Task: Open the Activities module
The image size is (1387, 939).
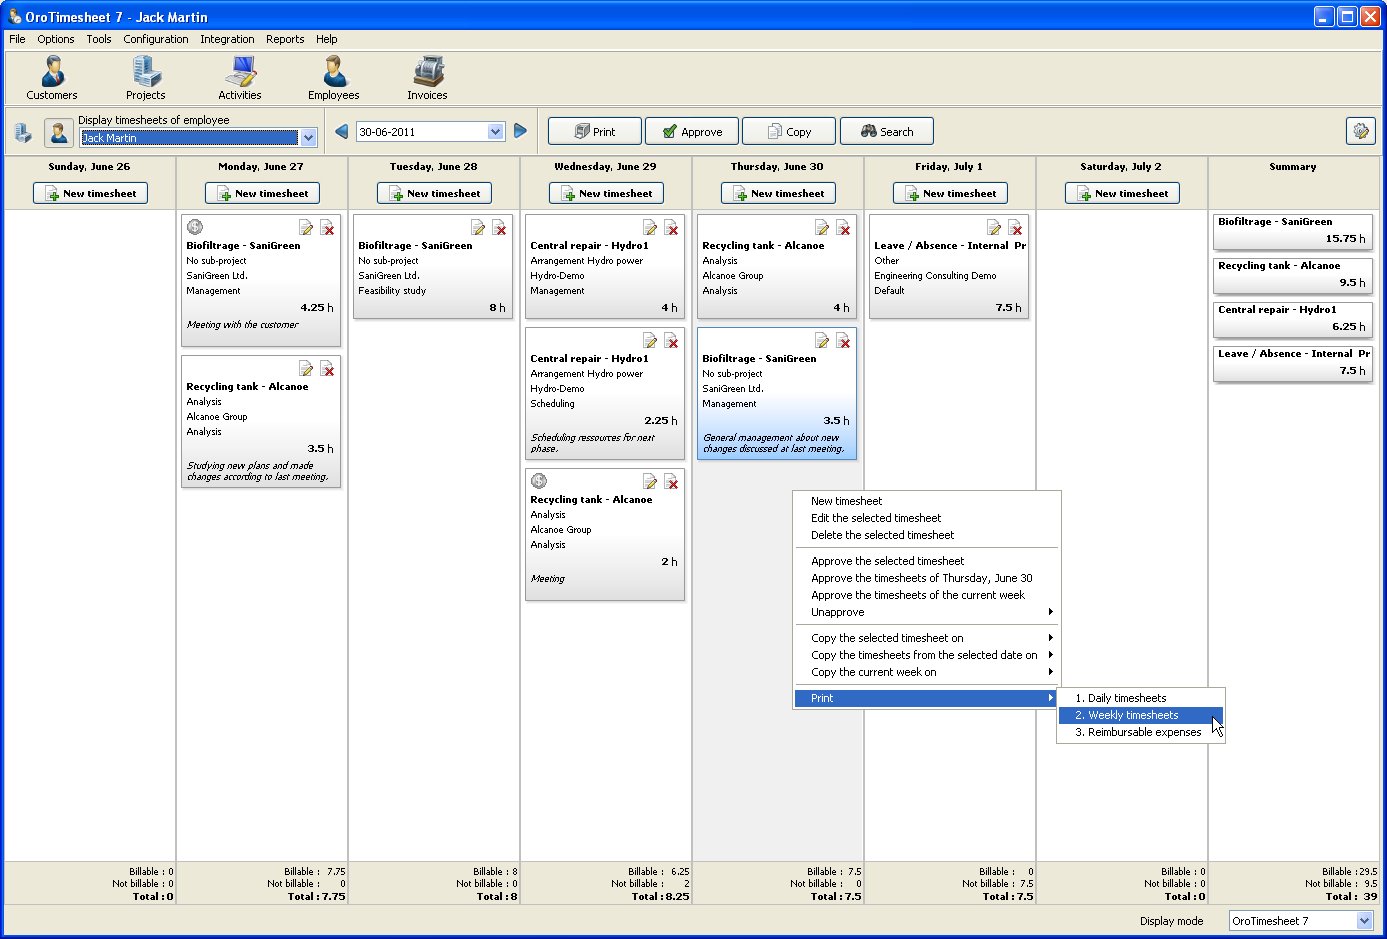Action: (x=240, y=76)
